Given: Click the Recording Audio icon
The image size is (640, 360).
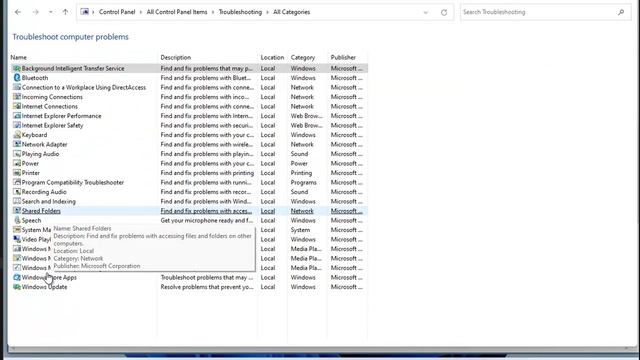Looking at the screenshot, I should [x=17, y=192].
